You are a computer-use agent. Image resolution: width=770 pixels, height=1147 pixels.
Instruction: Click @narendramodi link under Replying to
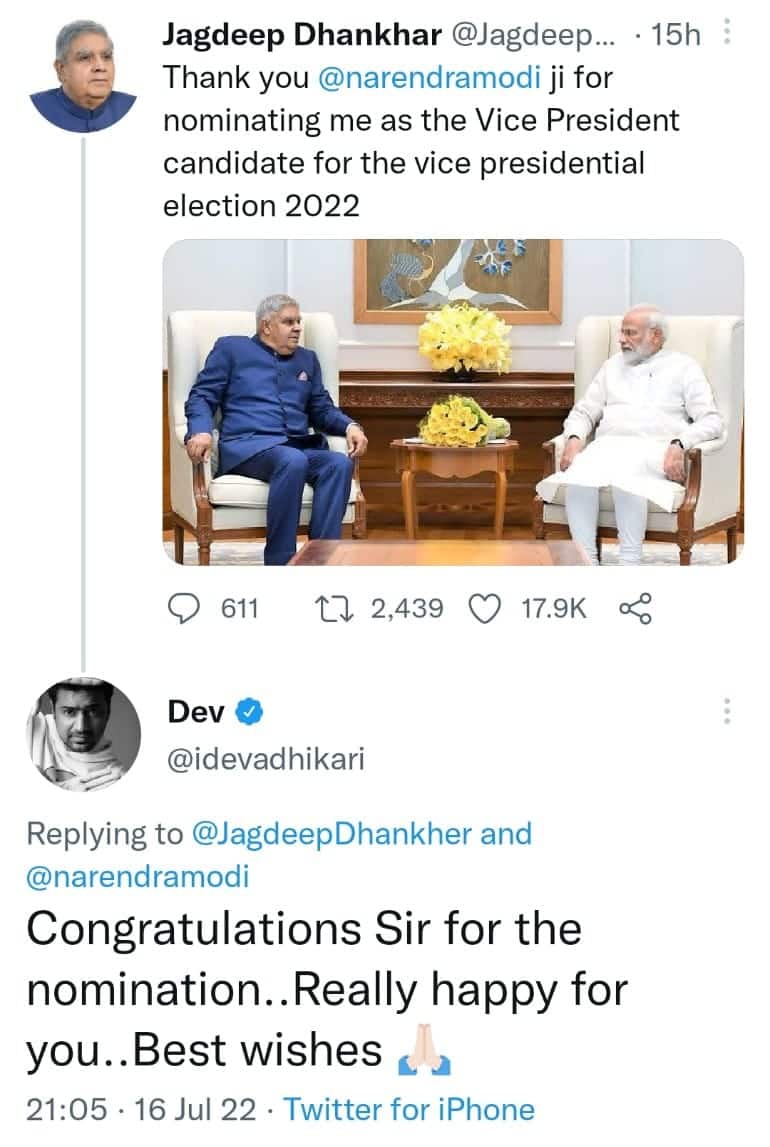point(138,877)
